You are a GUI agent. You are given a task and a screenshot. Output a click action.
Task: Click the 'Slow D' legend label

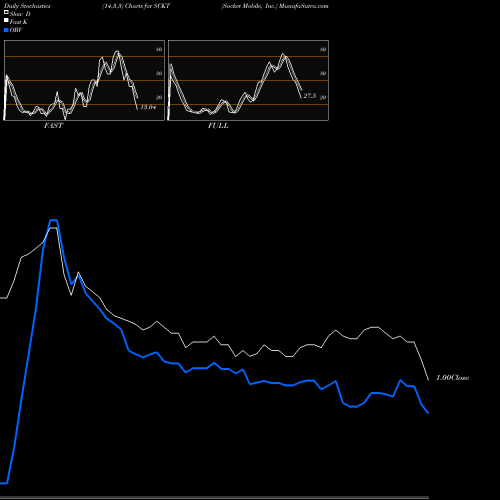point(20,14)
